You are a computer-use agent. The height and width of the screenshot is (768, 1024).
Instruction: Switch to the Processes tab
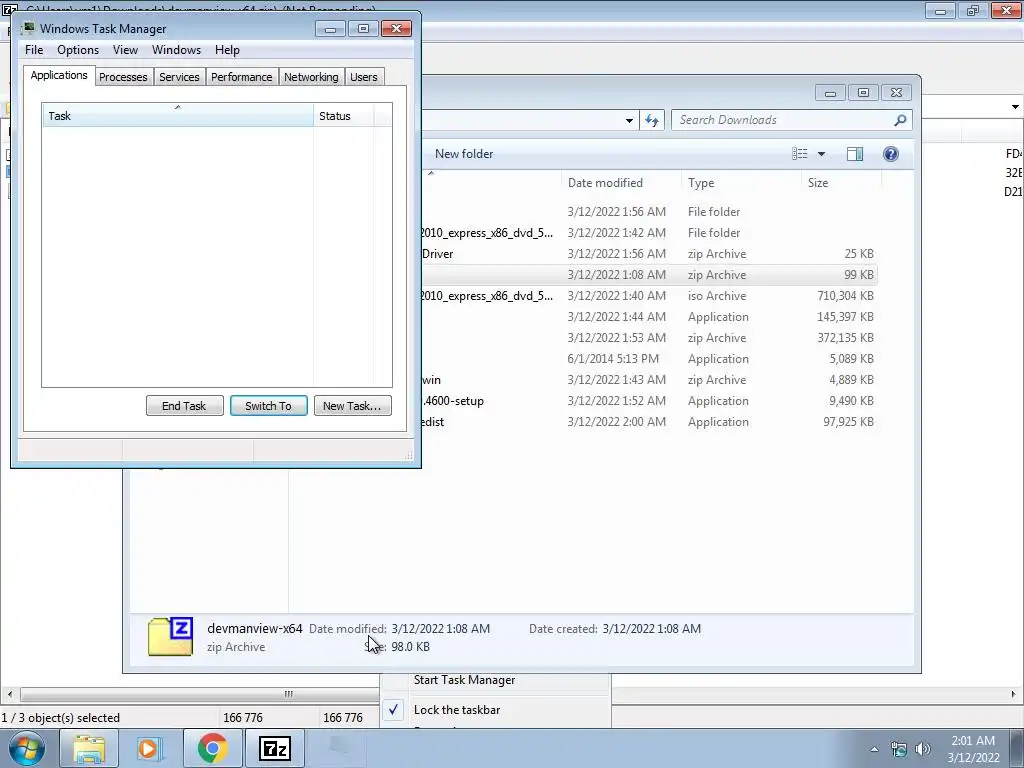click(123, 77)
